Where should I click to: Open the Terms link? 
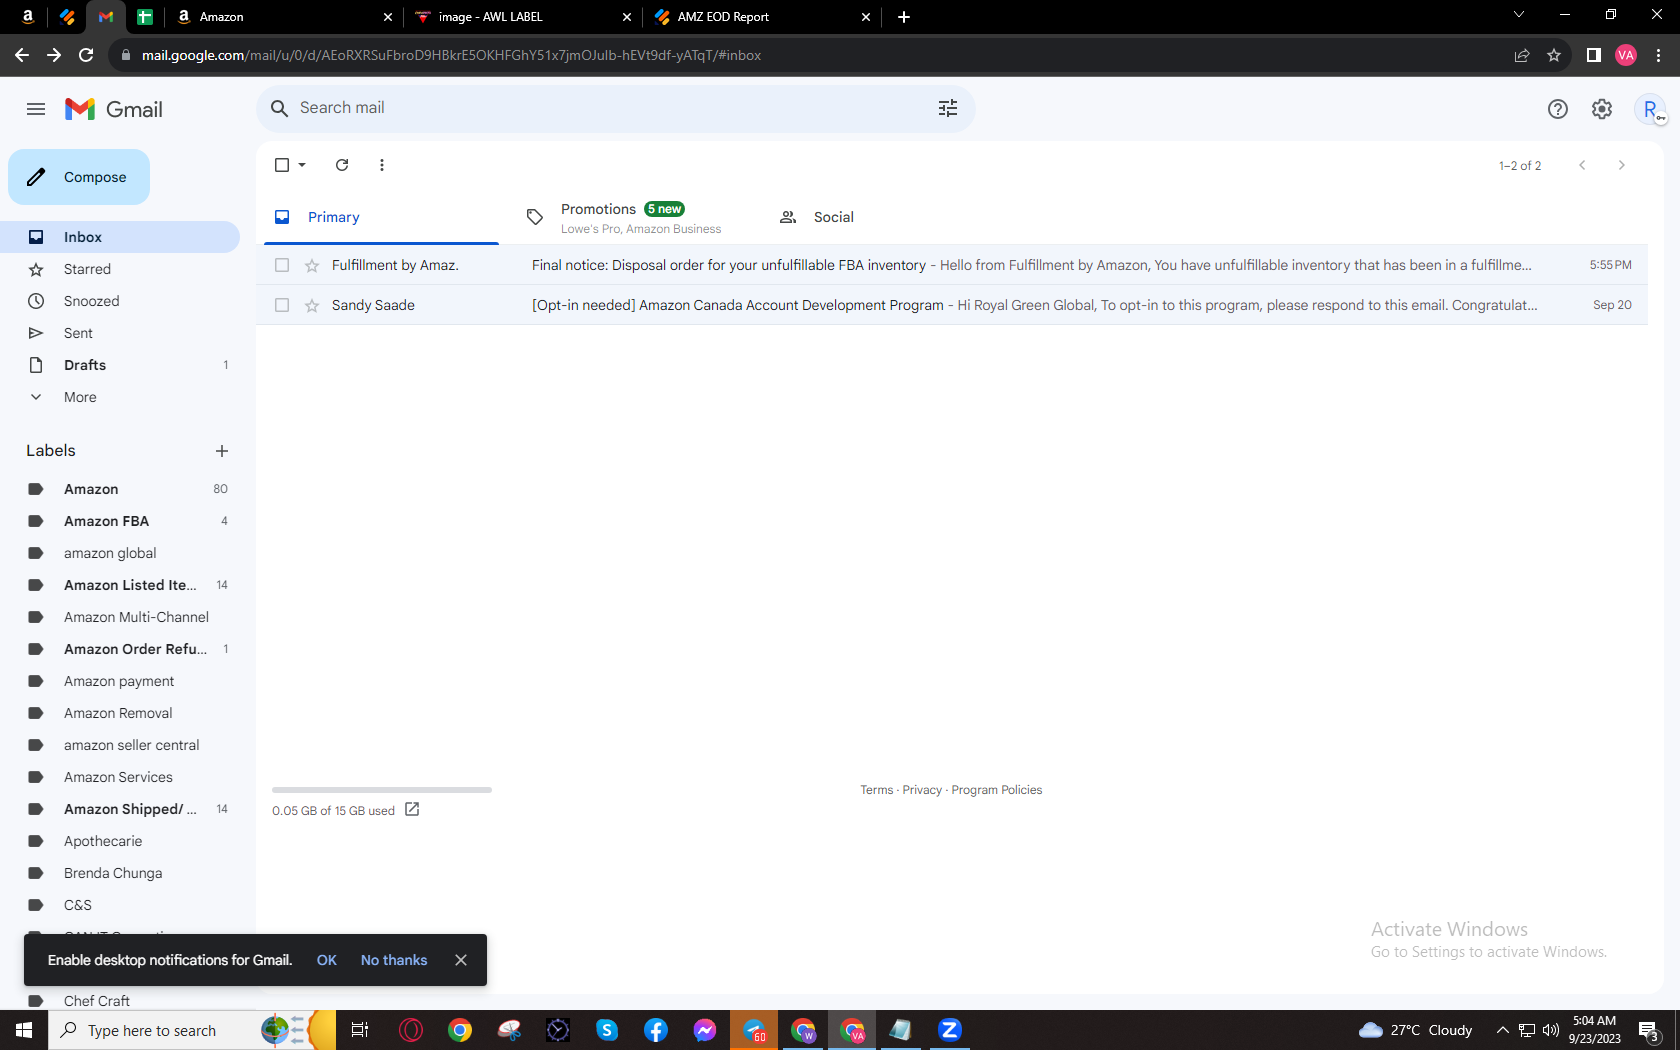(x=877, y=790)
